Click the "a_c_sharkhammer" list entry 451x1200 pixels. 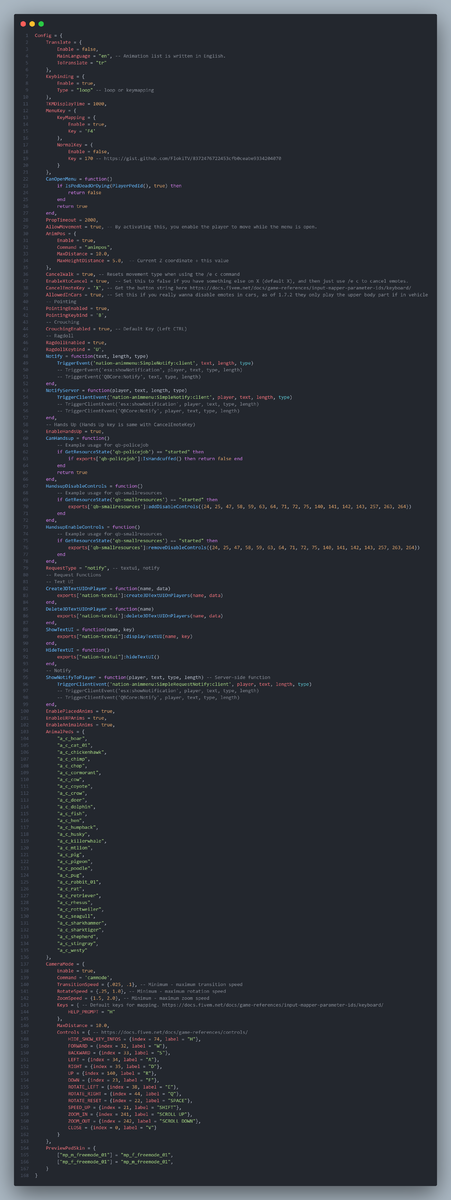(82, 923)
